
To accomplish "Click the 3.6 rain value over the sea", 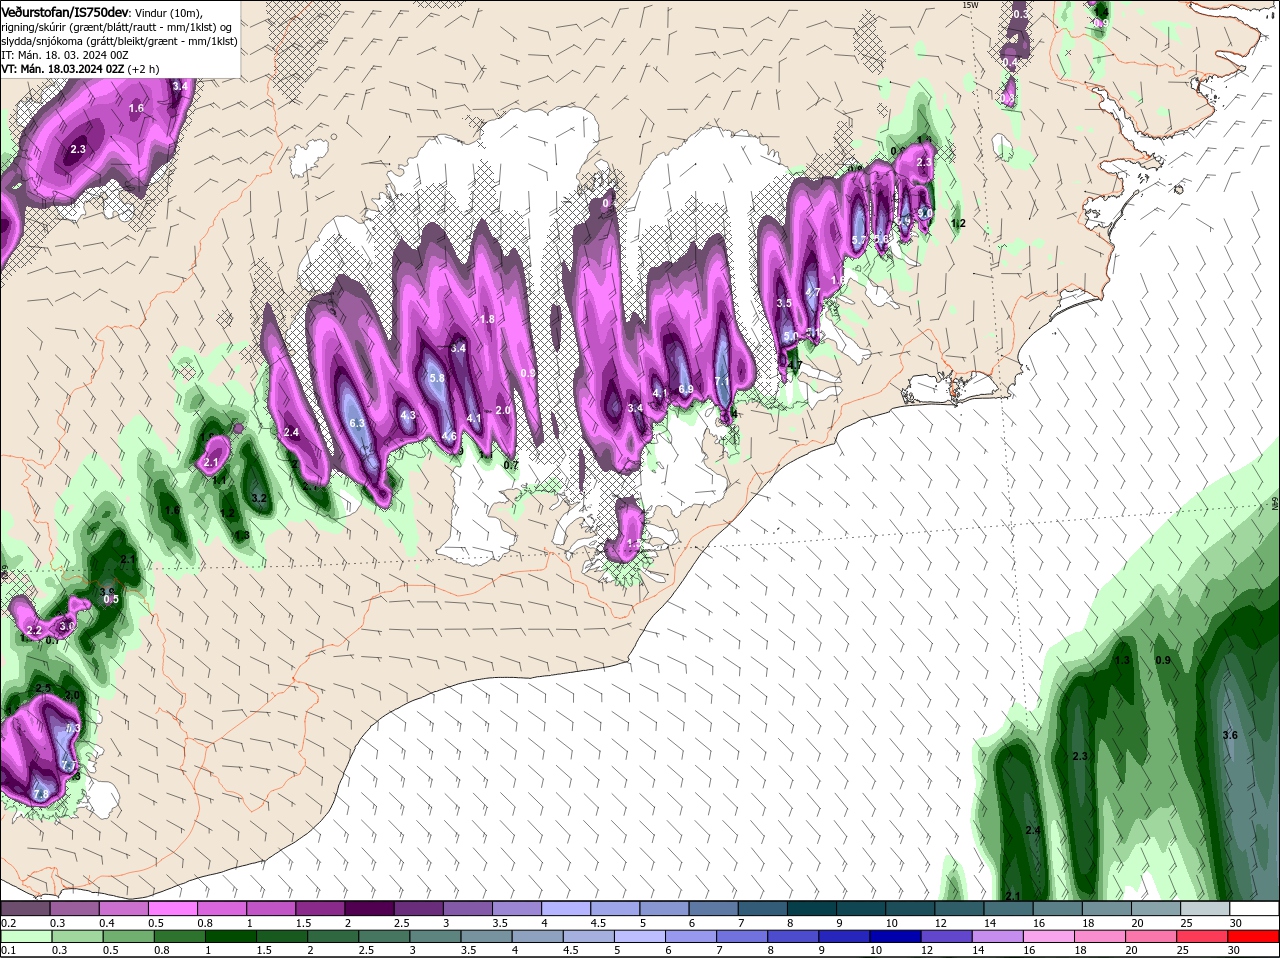I will pyautogui.click(x=1230, y=735).
